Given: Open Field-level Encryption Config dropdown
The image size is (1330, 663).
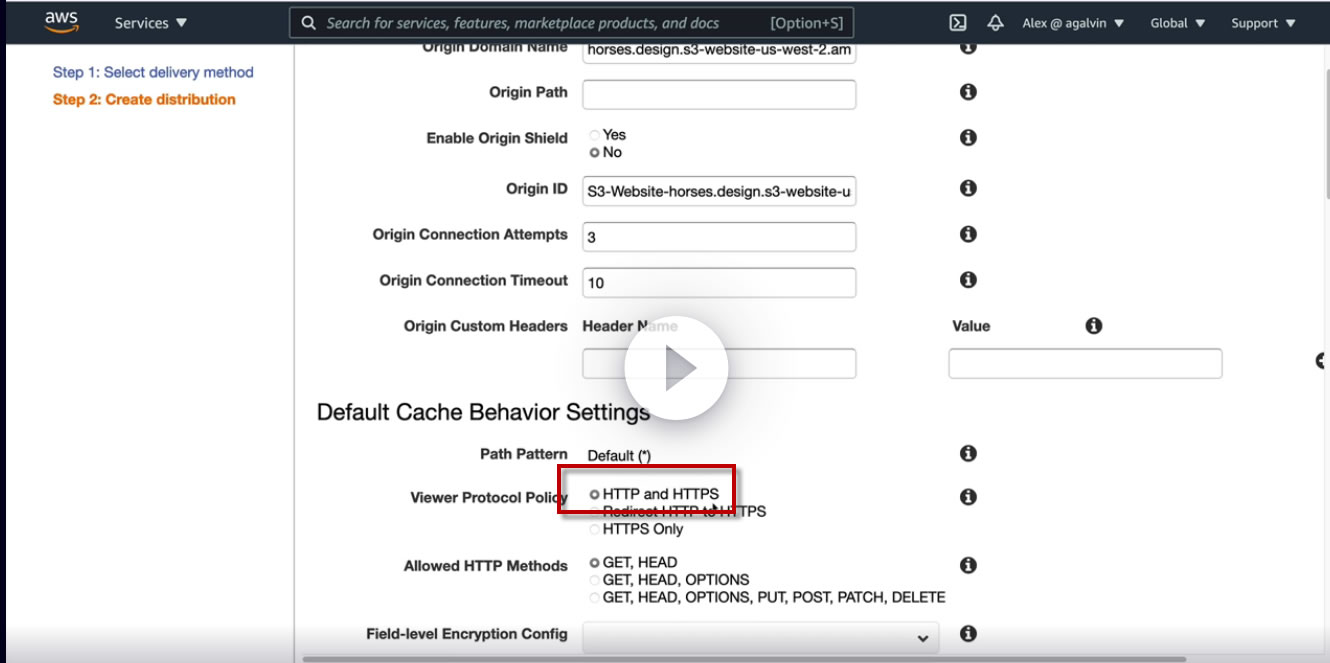Looking at the screenshot, I should pos(761,637).
